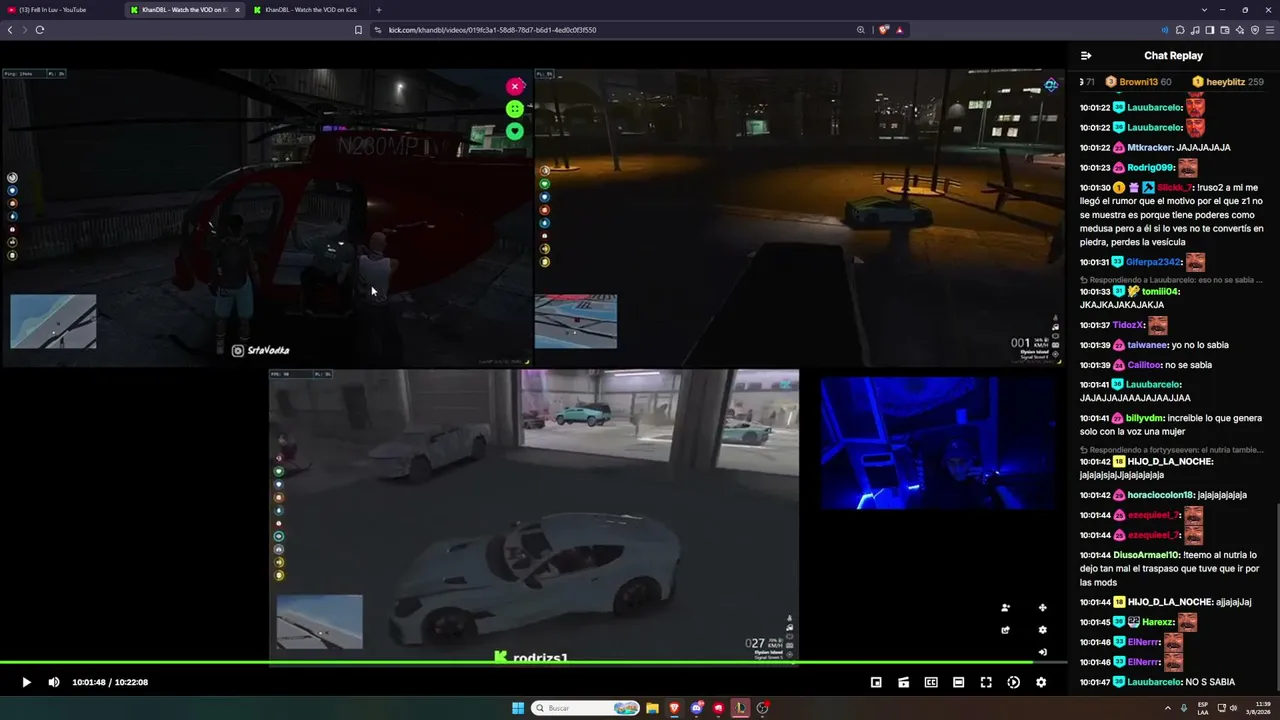Viewport: 1280px width, 720px height.
Task: Open taiwanee's chat username
Action: coord(1148,345)
